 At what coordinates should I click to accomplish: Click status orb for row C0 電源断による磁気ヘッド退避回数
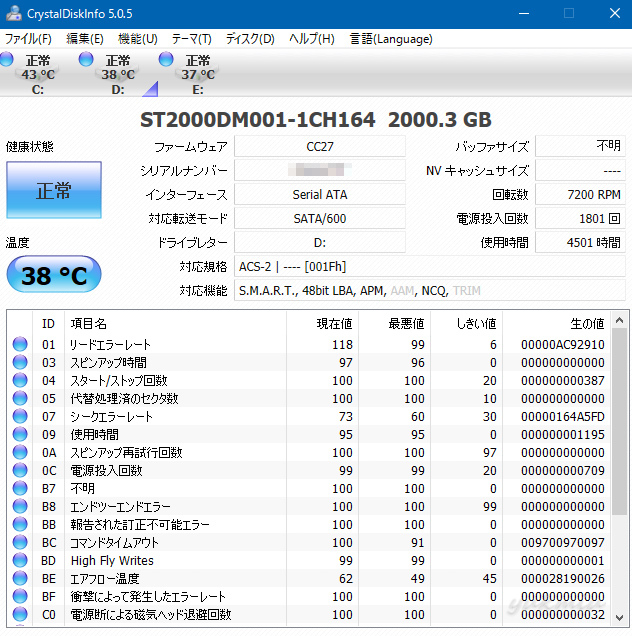click(20, 614)
